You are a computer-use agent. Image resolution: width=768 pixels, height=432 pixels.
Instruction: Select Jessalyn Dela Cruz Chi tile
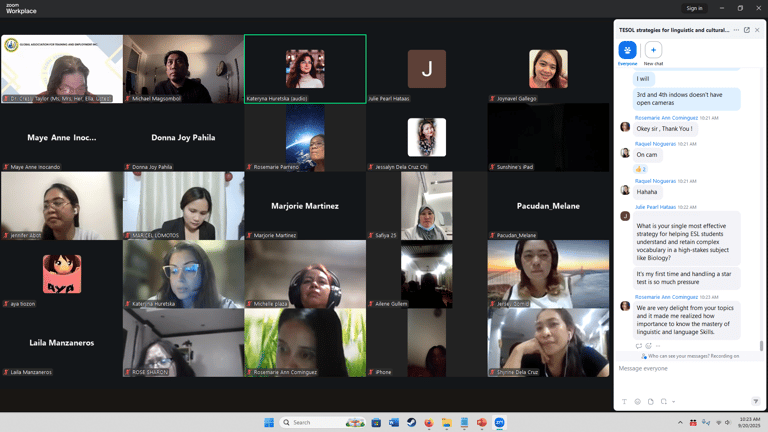(x=427, y=138)
